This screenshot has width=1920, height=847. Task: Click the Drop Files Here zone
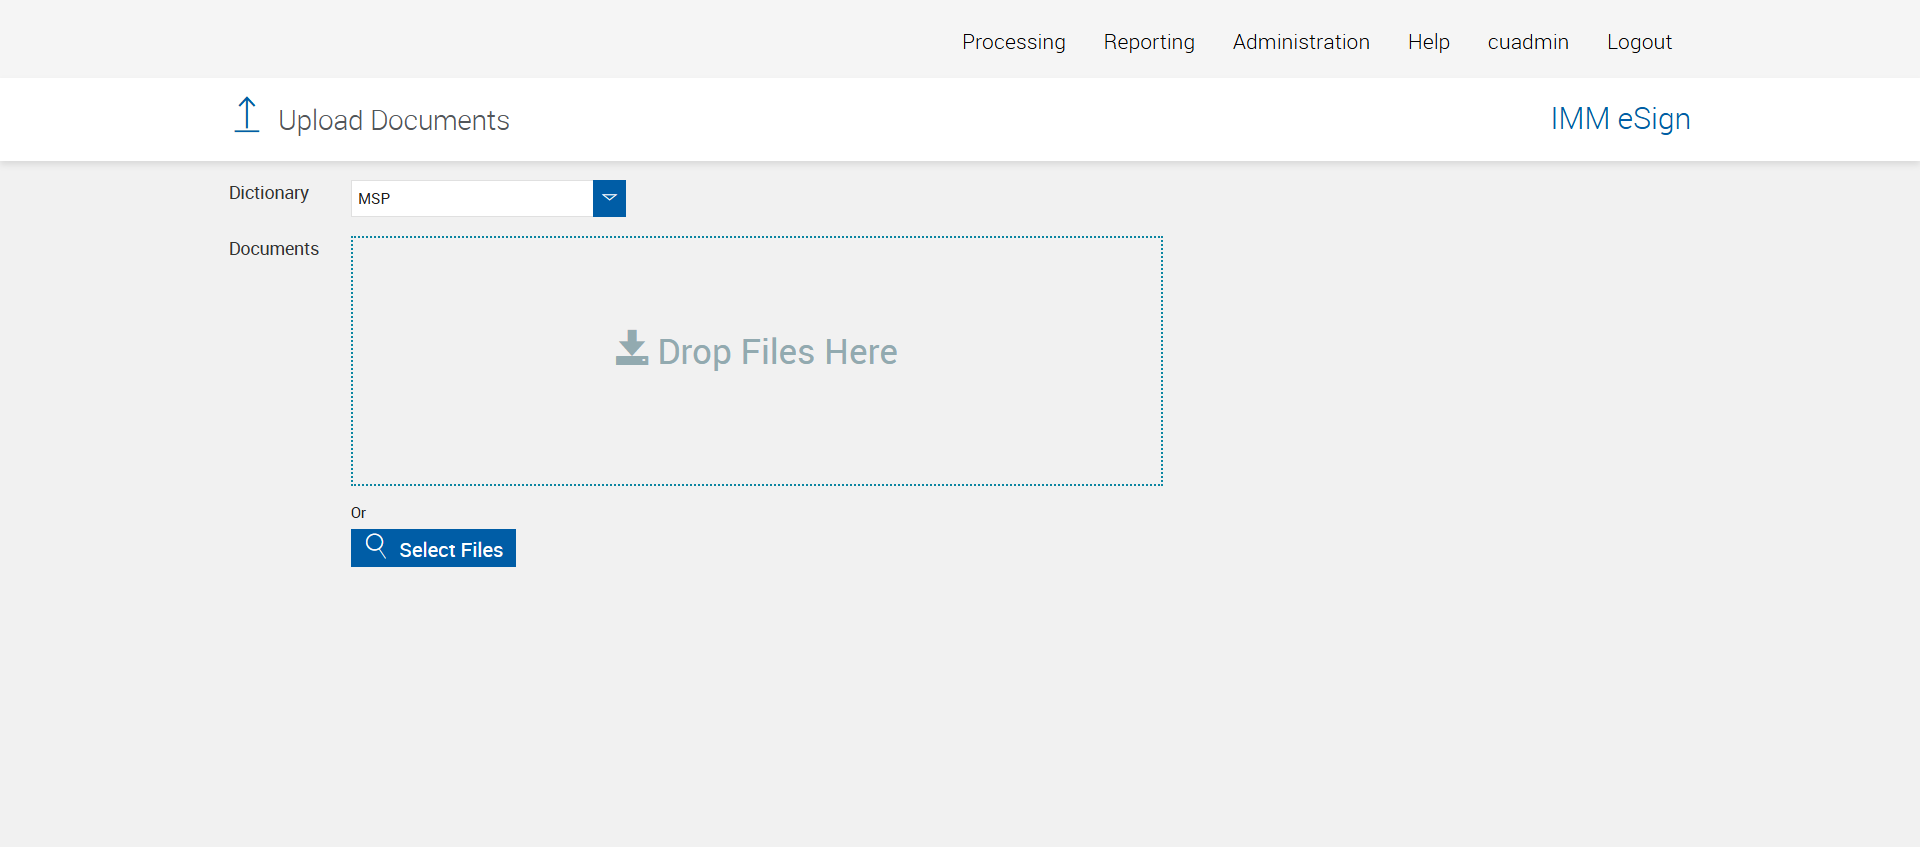click(757, 361)
